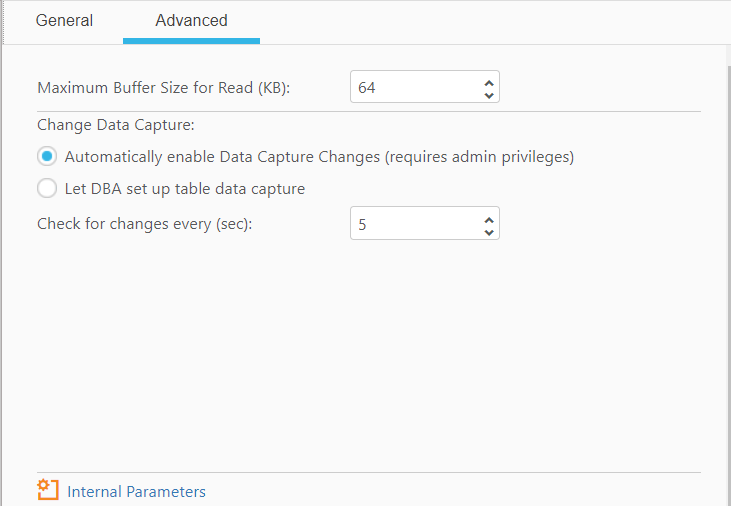This screenshot has height=506, width=731.
Task: Open the Internal Parameters gear icon
Action: pyautogui.click(x=47, y=490)
